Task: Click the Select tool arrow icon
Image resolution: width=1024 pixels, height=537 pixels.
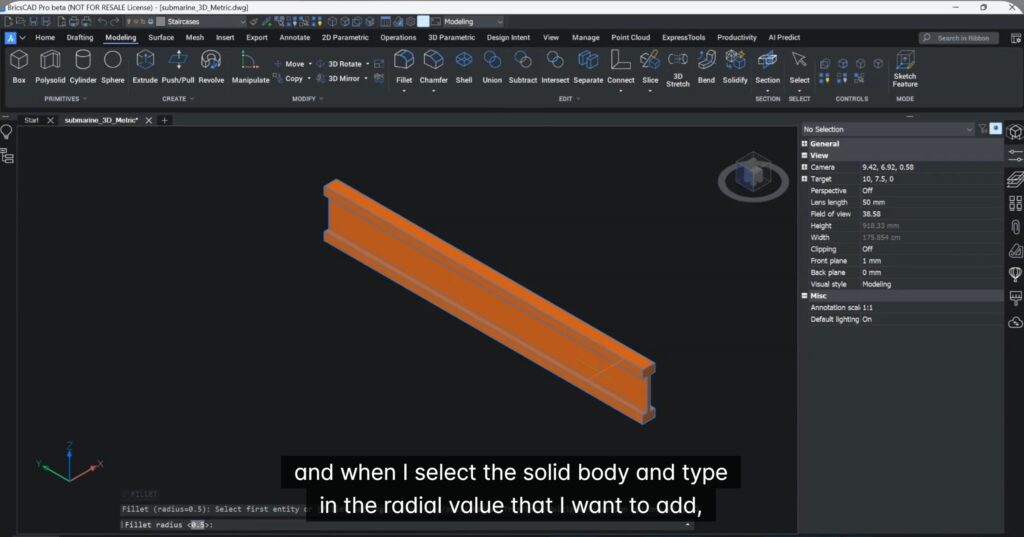Action: (x=799, y=60)
